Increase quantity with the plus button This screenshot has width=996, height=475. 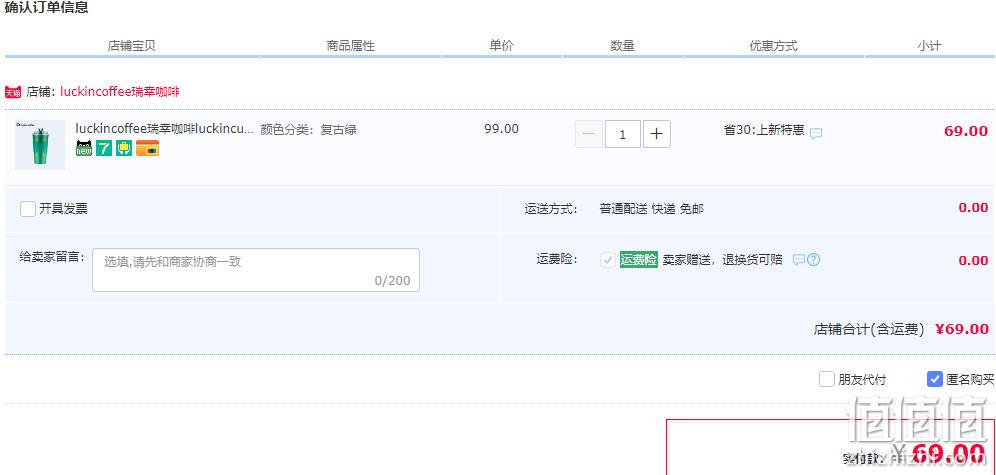click(x=657, y=134)
